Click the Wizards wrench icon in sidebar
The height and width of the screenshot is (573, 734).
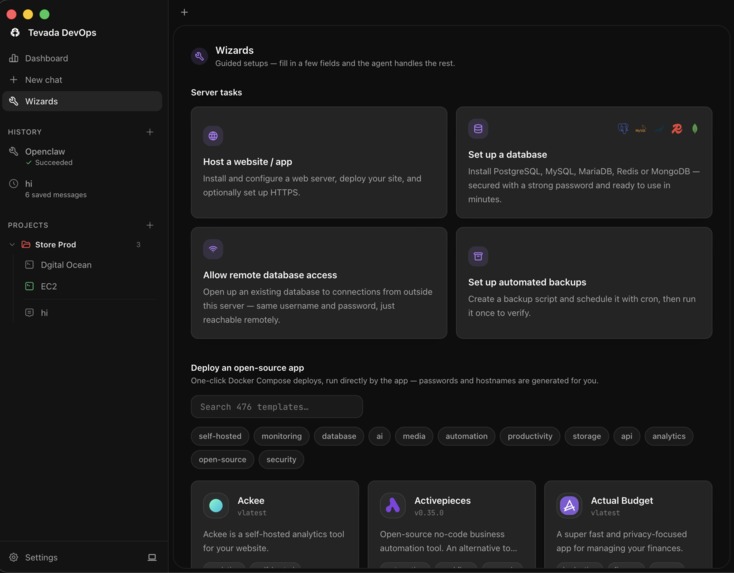pyautogui.click(x=14, y=101)
